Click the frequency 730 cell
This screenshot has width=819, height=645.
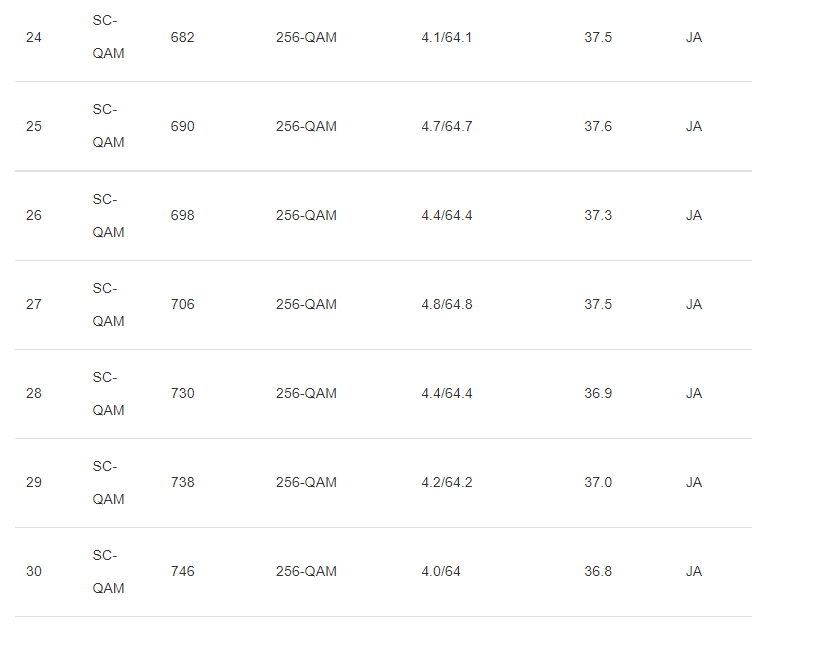183,394
